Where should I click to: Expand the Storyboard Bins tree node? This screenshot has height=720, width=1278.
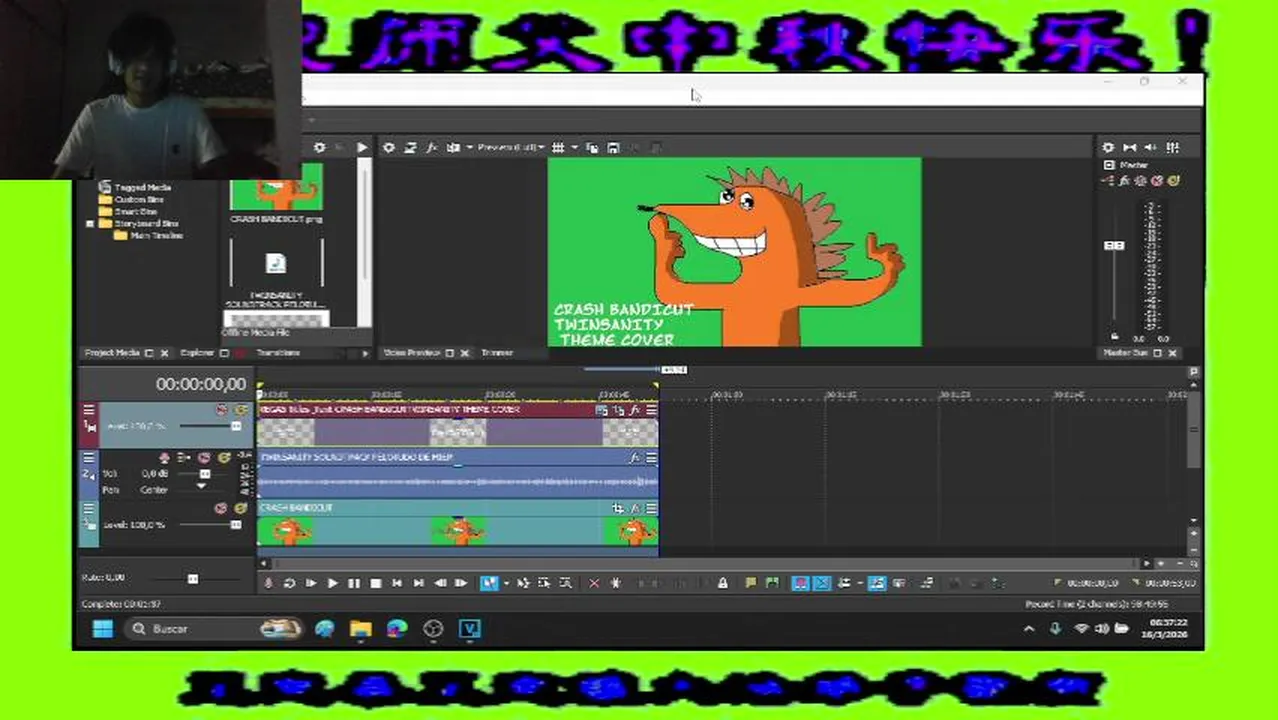pyautogui.click(x=90, y=224)
